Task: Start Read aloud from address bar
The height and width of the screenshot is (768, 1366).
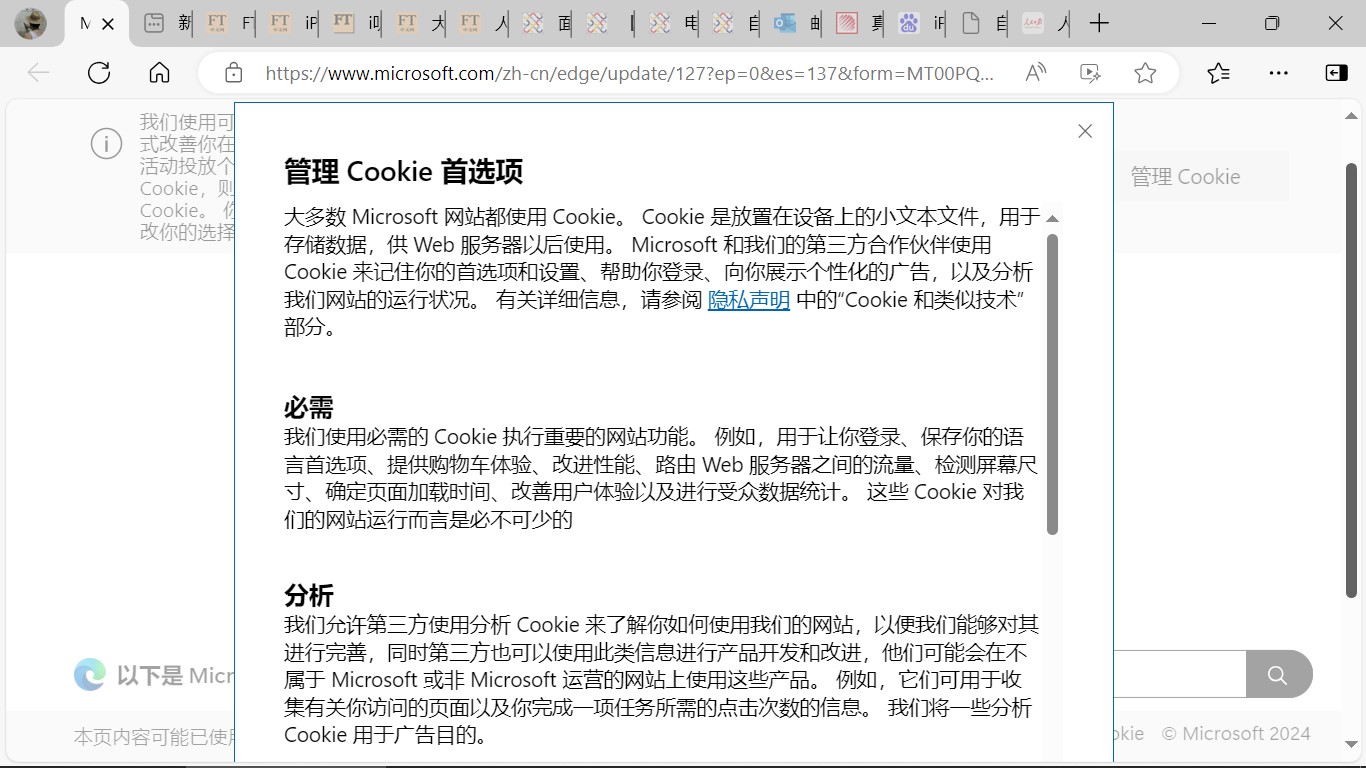Action: coord(1036,73)
